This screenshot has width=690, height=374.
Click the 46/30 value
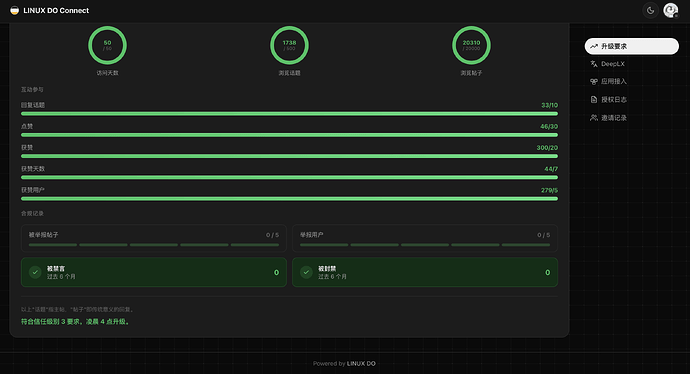[549, 126]
